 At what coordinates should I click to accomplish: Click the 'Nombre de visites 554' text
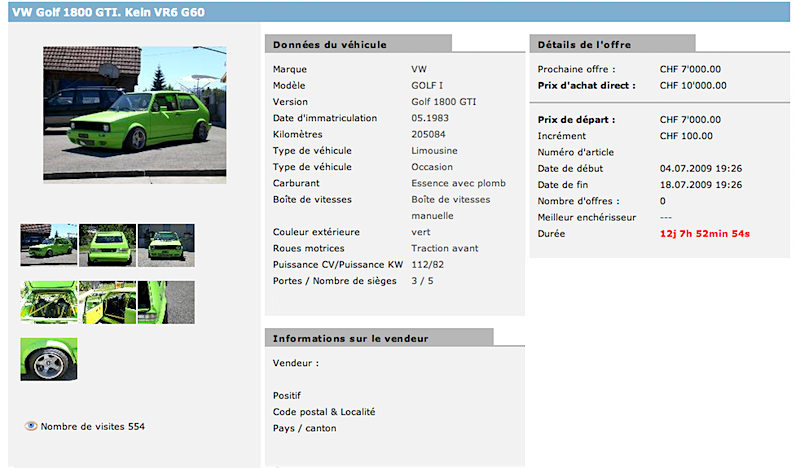[93, 427]
